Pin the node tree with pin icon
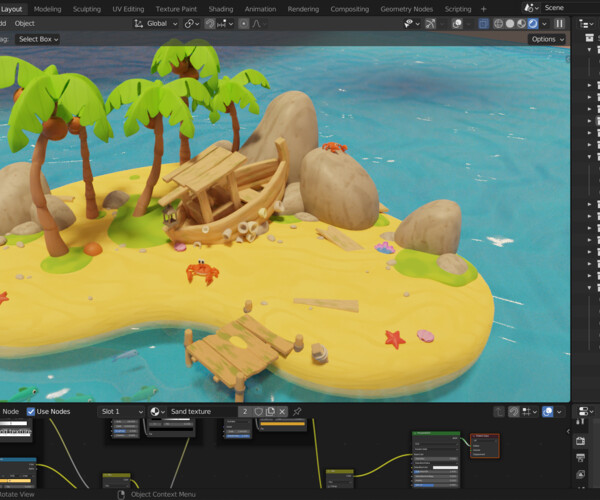The height and width of the screenshot is (500, 600). [x=297, y=412]
